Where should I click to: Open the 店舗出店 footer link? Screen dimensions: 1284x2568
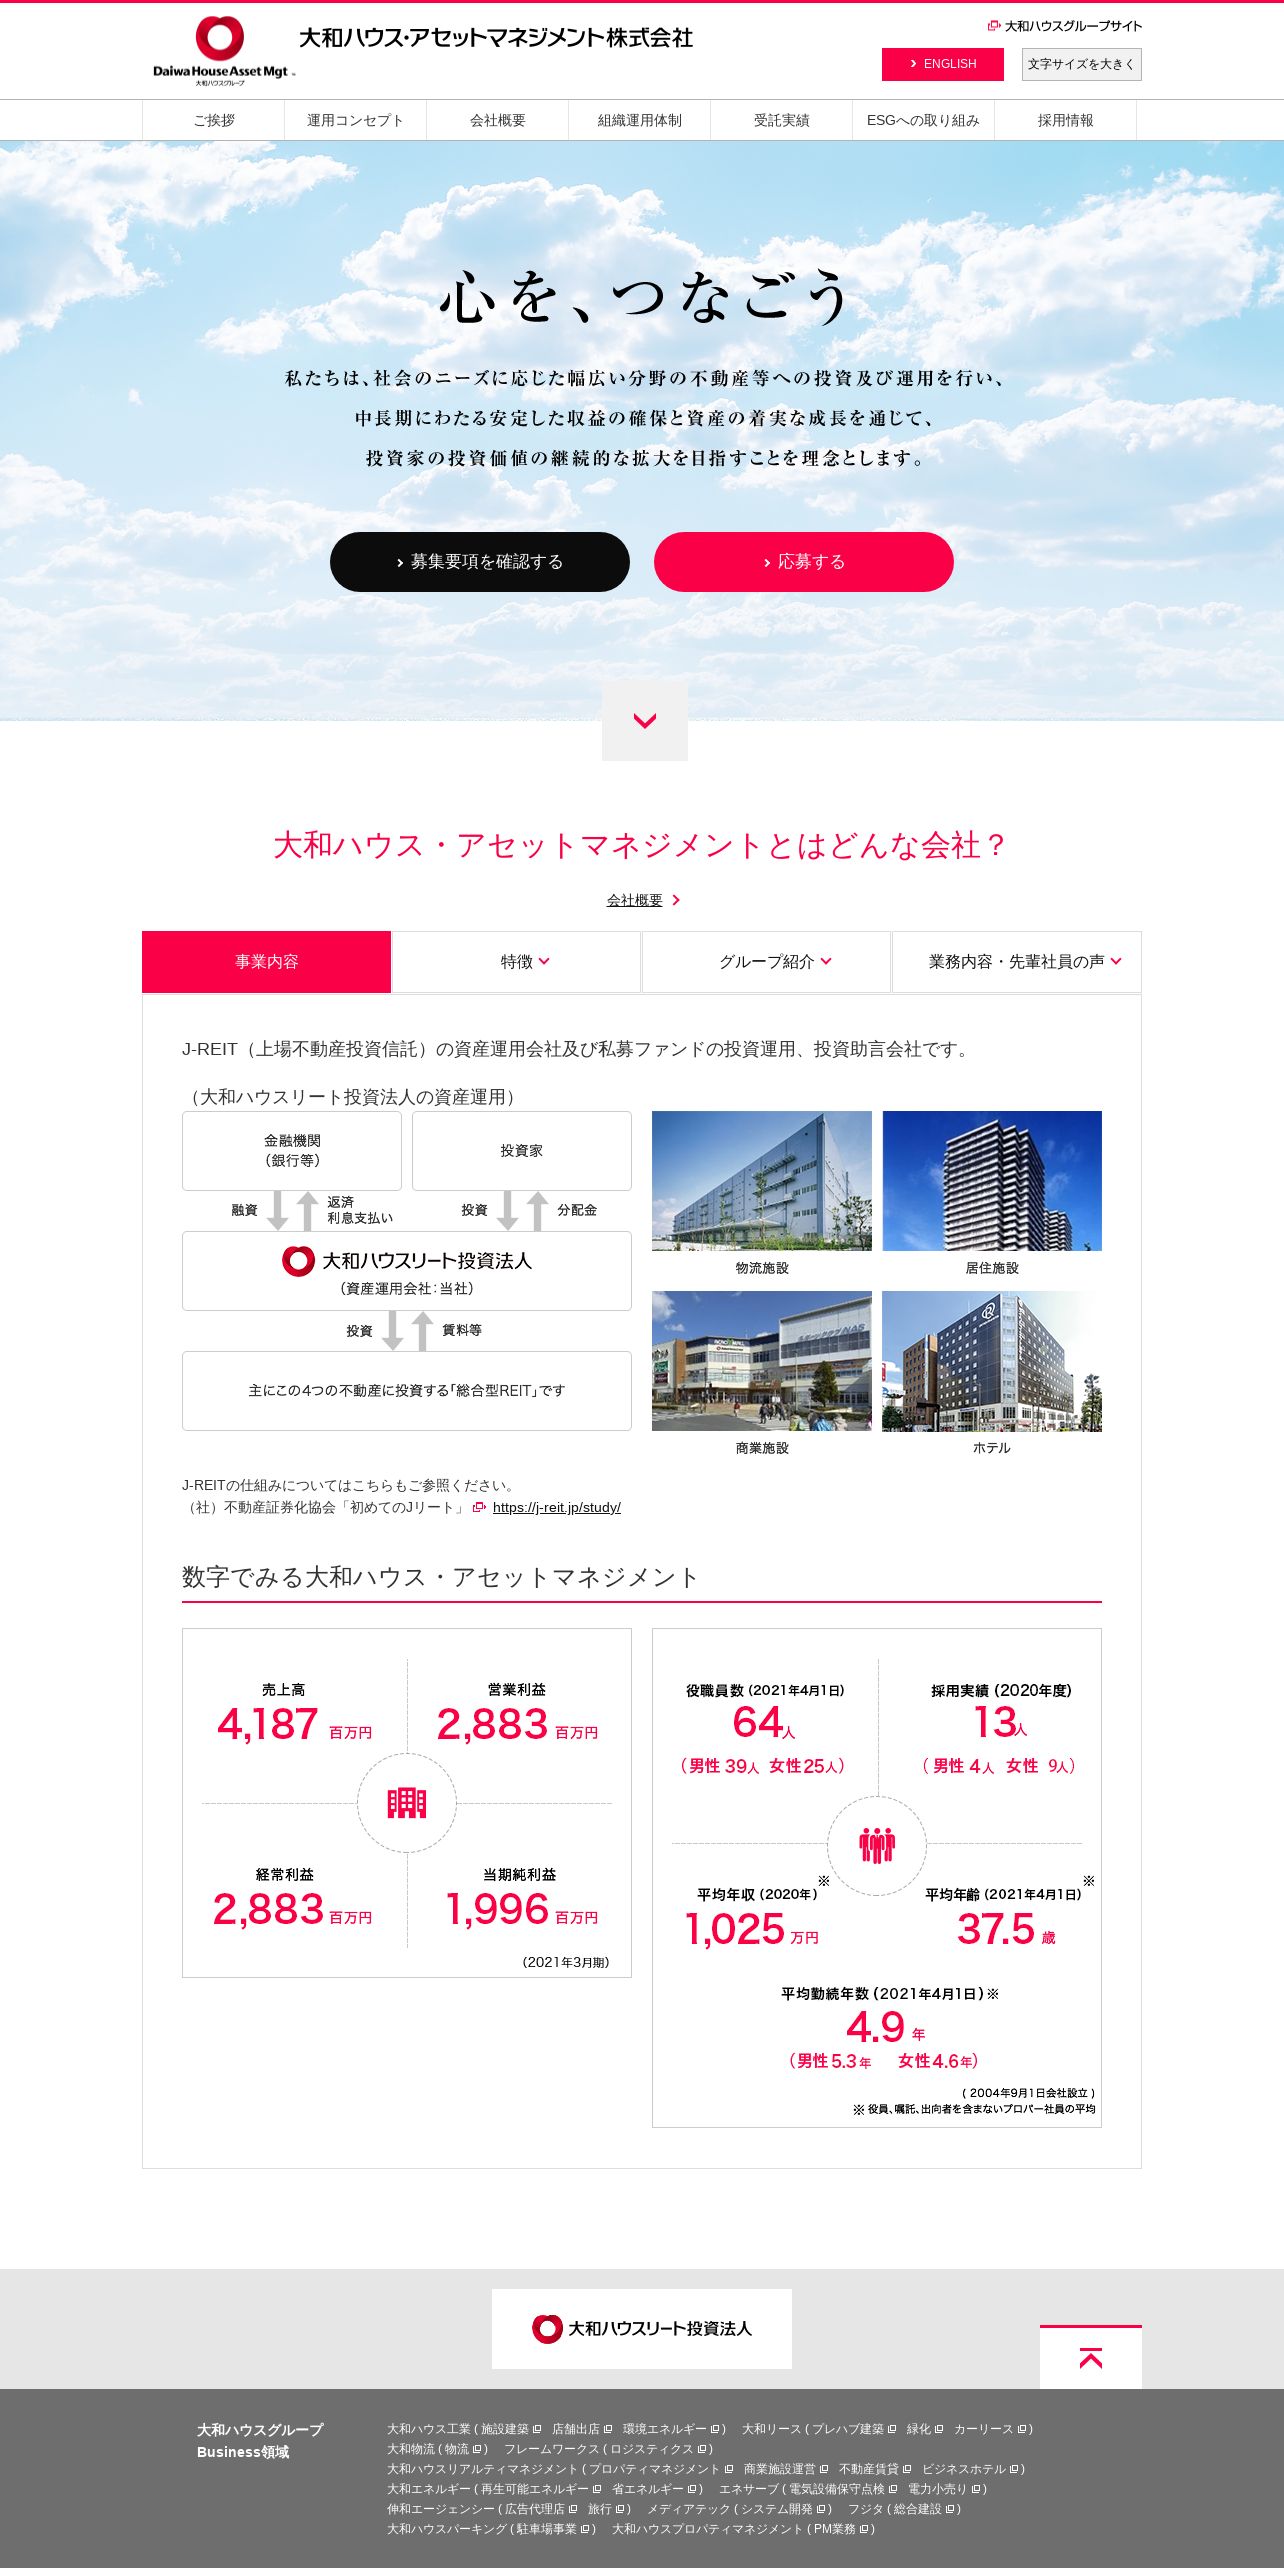(582, 2429)
